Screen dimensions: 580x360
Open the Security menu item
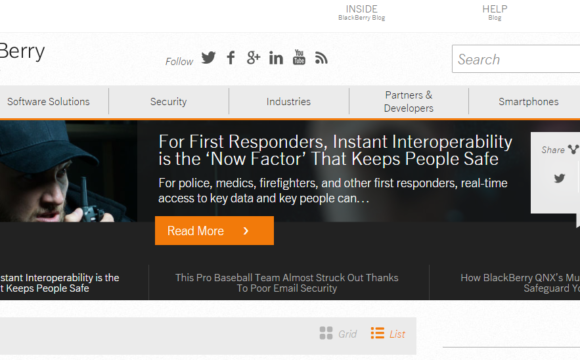[x=168, y=101]
